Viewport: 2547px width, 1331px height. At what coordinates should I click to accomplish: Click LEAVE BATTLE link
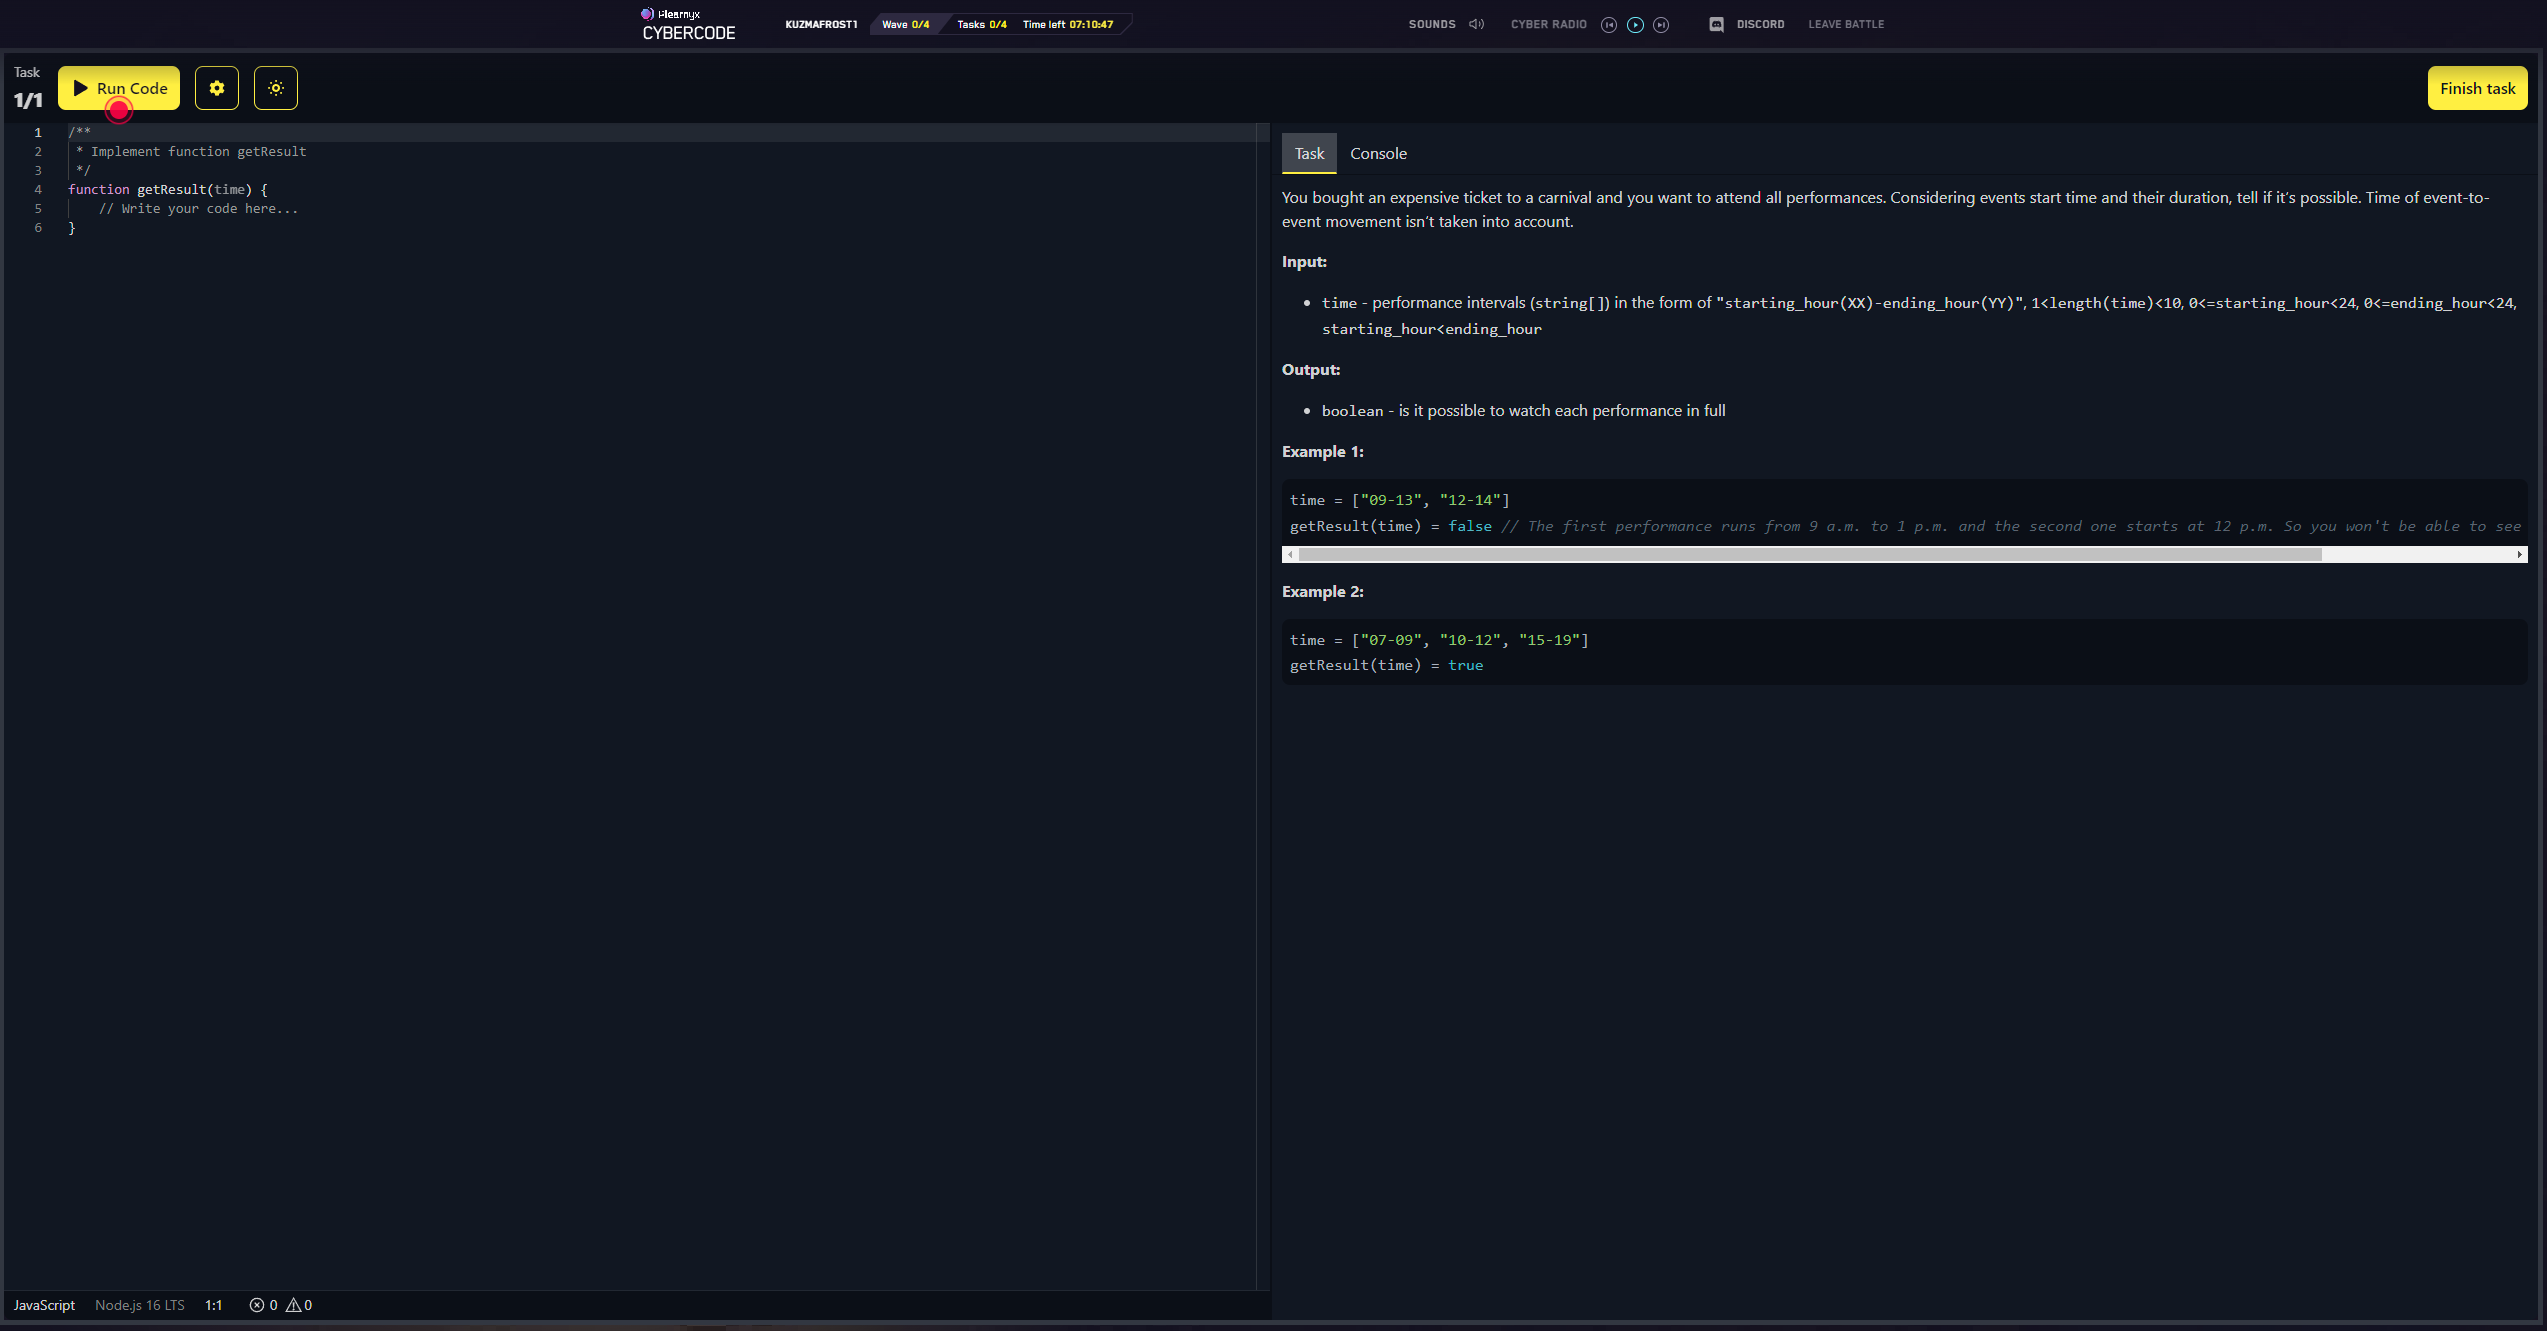pyautogui.click(x=1846, y=24)
